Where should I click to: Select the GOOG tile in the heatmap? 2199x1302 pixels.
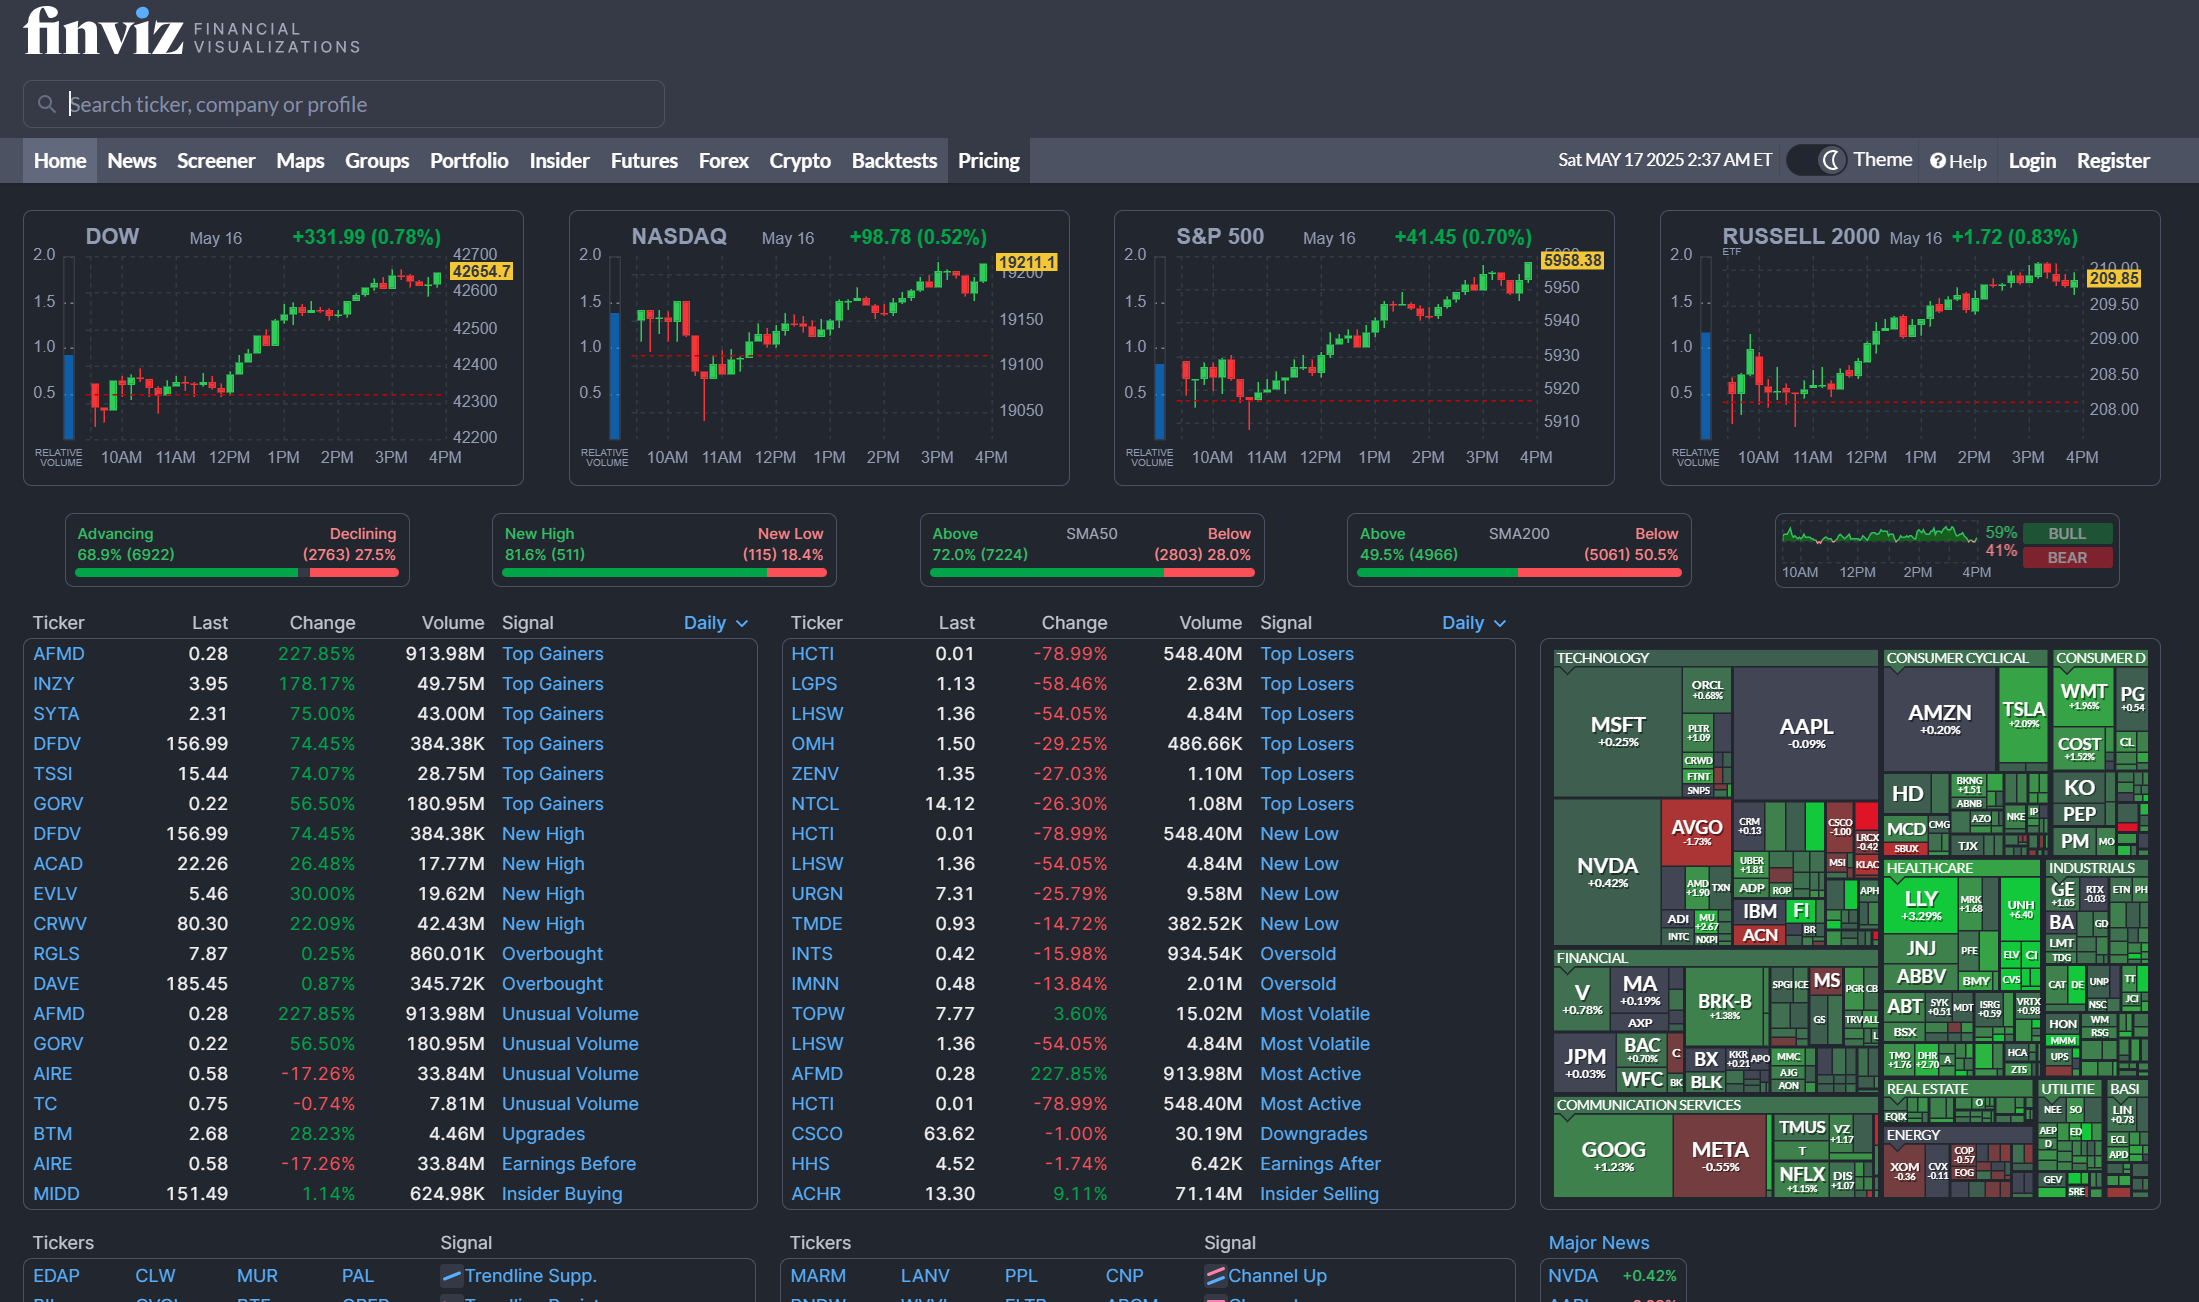(1613, 1155)
